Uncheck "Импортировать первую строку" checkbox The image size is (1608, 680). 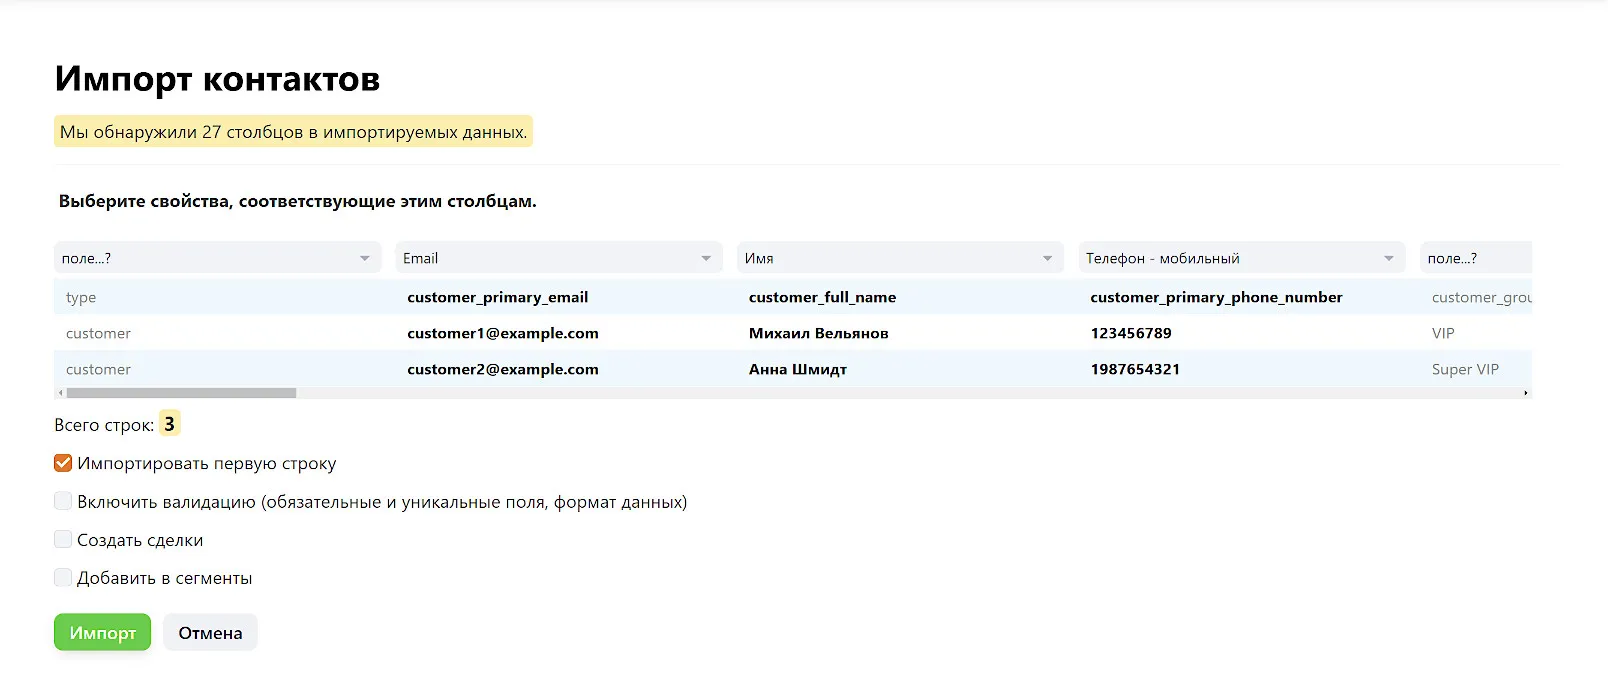click(63, 463)
